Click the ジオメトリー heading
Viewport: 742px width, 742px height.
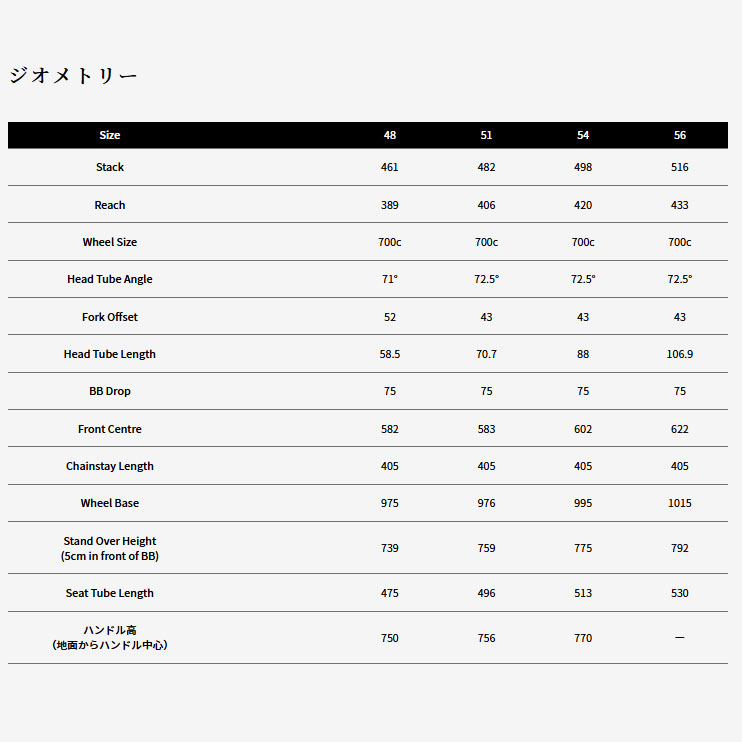[73, 76]
